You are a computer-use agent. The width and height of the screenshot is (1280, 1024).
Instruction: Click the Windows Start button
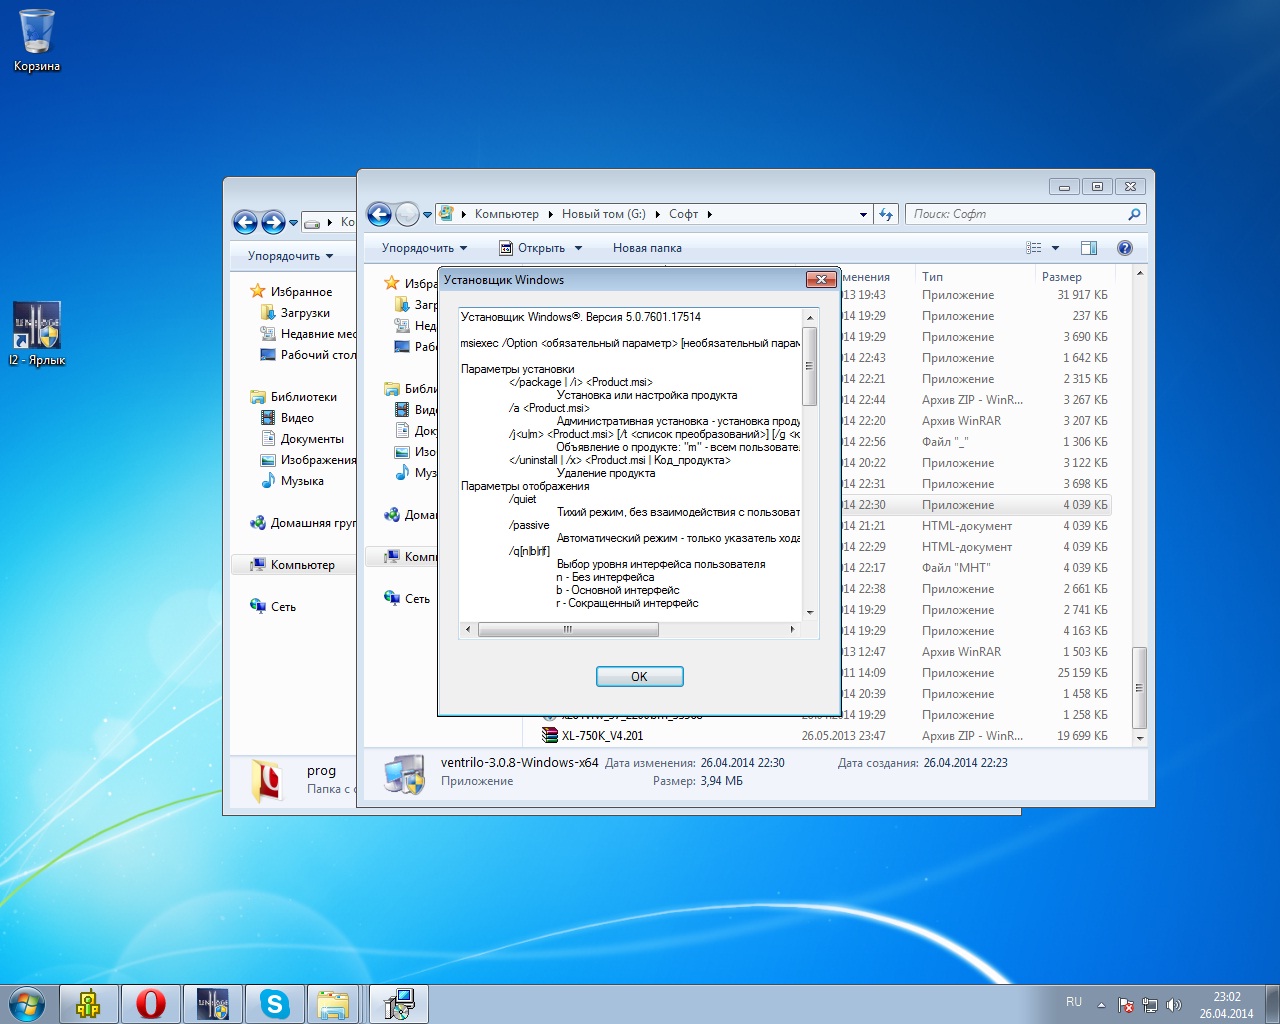(x=27, y=1003)
